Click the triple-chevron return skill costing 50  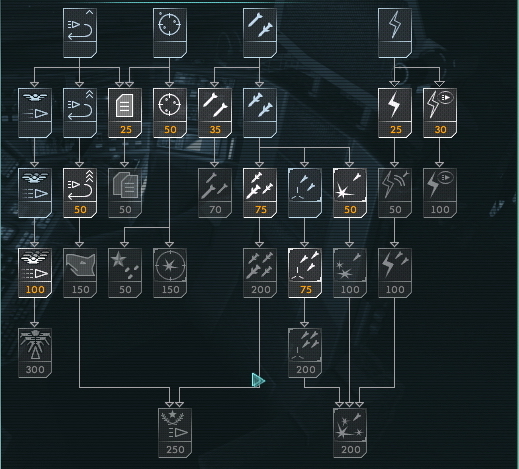80,193
